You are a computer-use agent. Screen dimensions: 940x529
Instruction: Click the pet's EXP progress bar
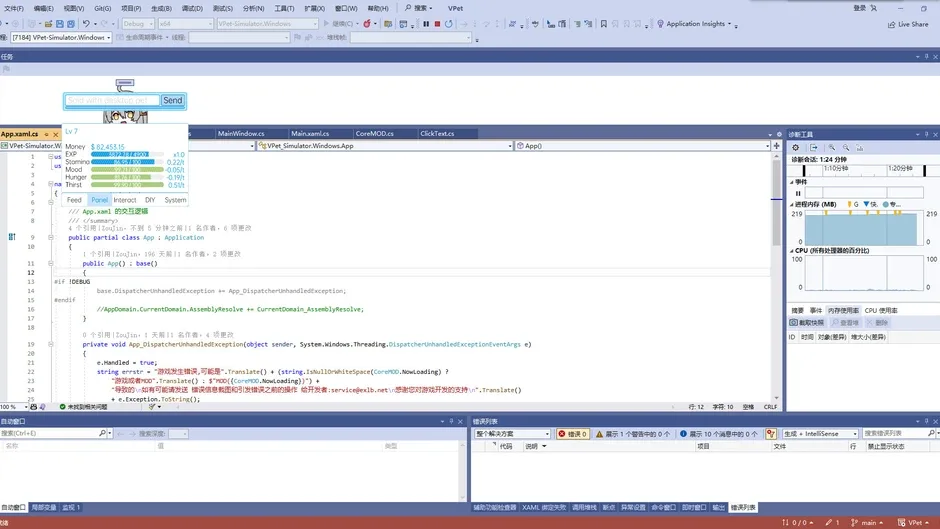pyautogui.click(x=127, y=155)
